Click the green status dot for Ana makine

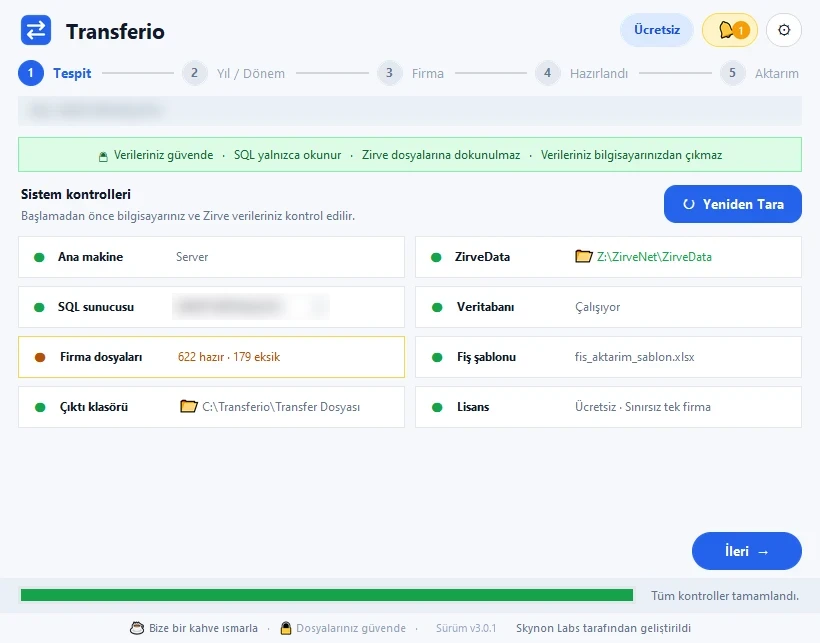pyautogui.click(x=39, y=257)
